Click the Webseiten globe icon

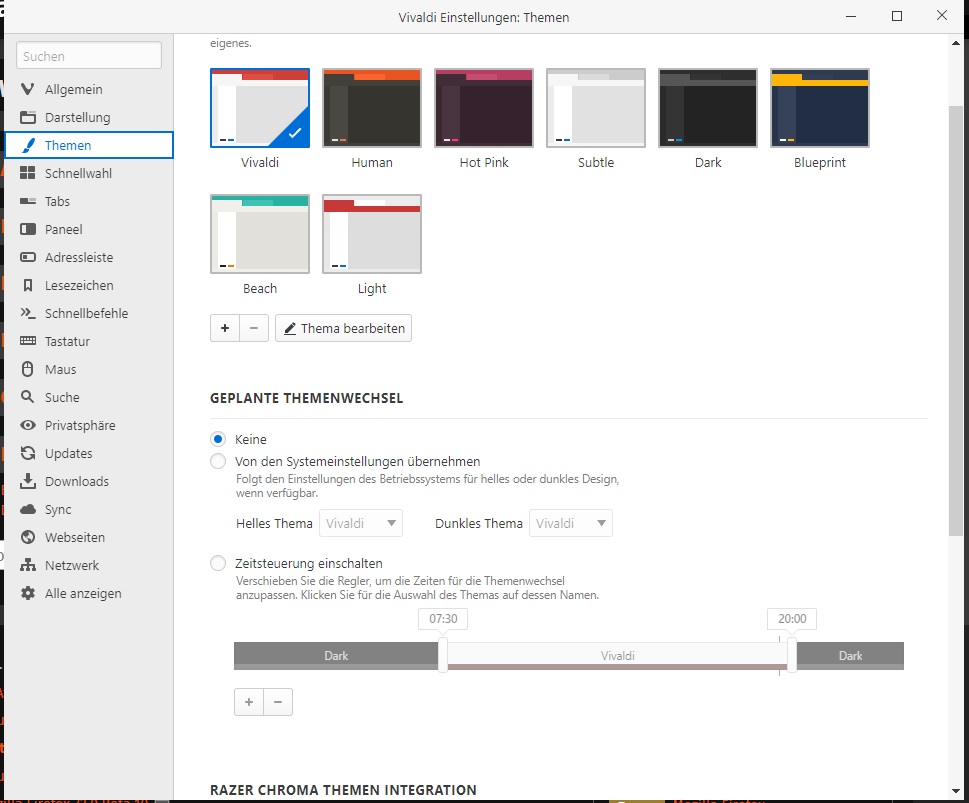point(28,537)
